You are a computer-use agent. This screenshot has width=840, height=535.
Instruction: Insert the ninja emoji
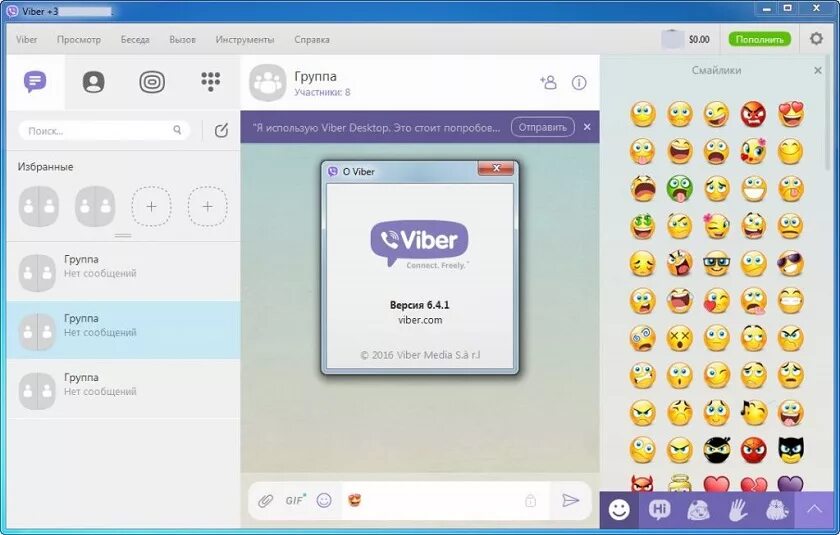pyautogui.click(x=717, y=450)
